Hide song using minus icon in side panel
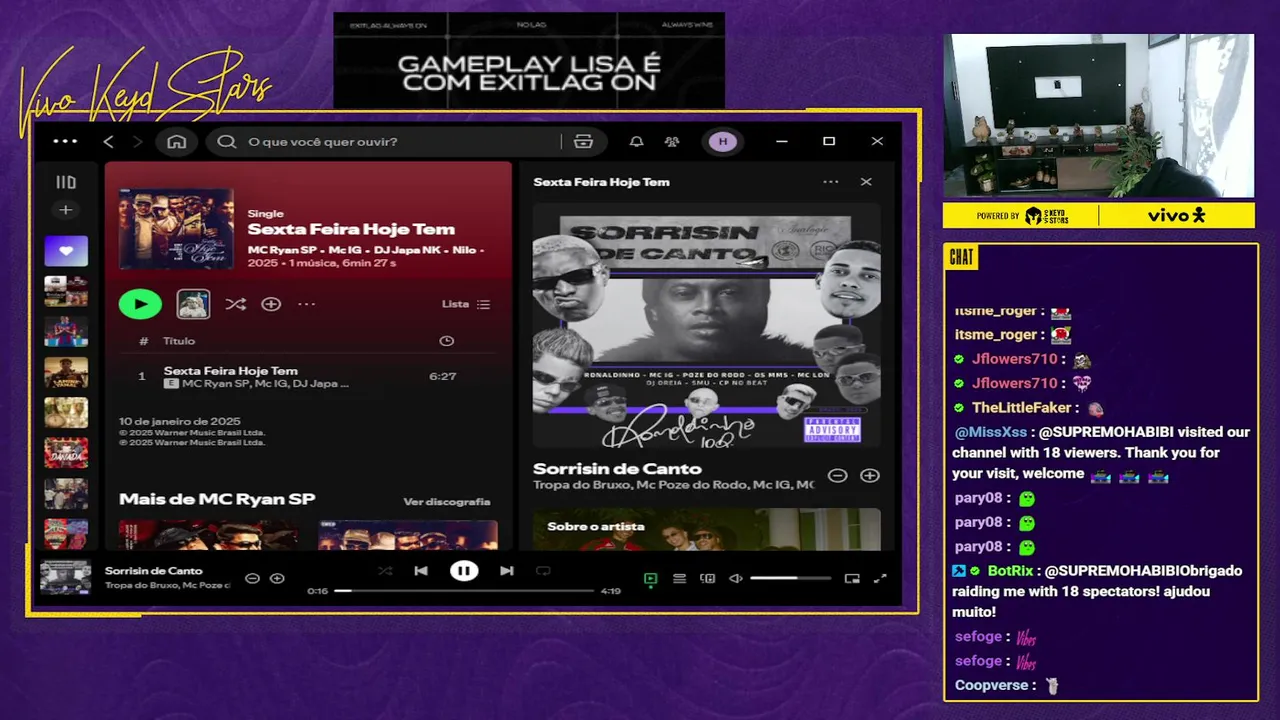This screenshot has height=720, width=1280. click(x=838, y=476)
